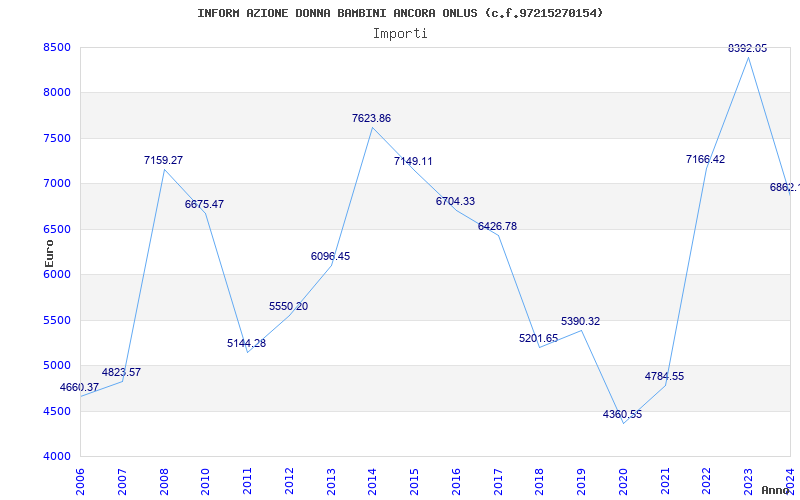Click the 2018 year label
The image size is (800, 500).
(x=540, y=482)
